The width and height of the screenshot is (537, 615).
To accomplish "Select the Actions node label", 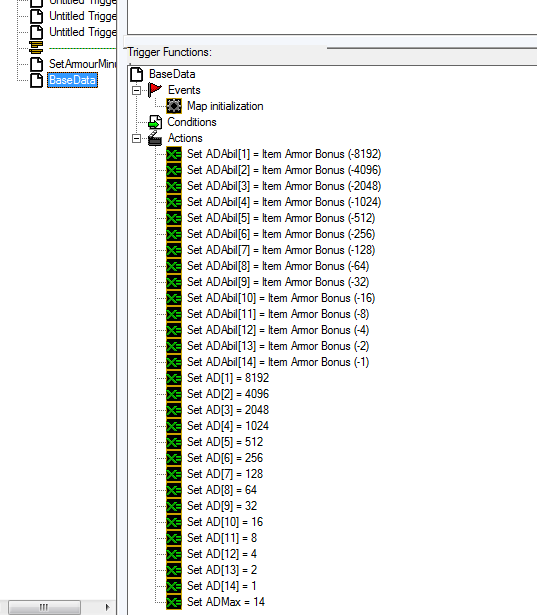I will point(185,138).
